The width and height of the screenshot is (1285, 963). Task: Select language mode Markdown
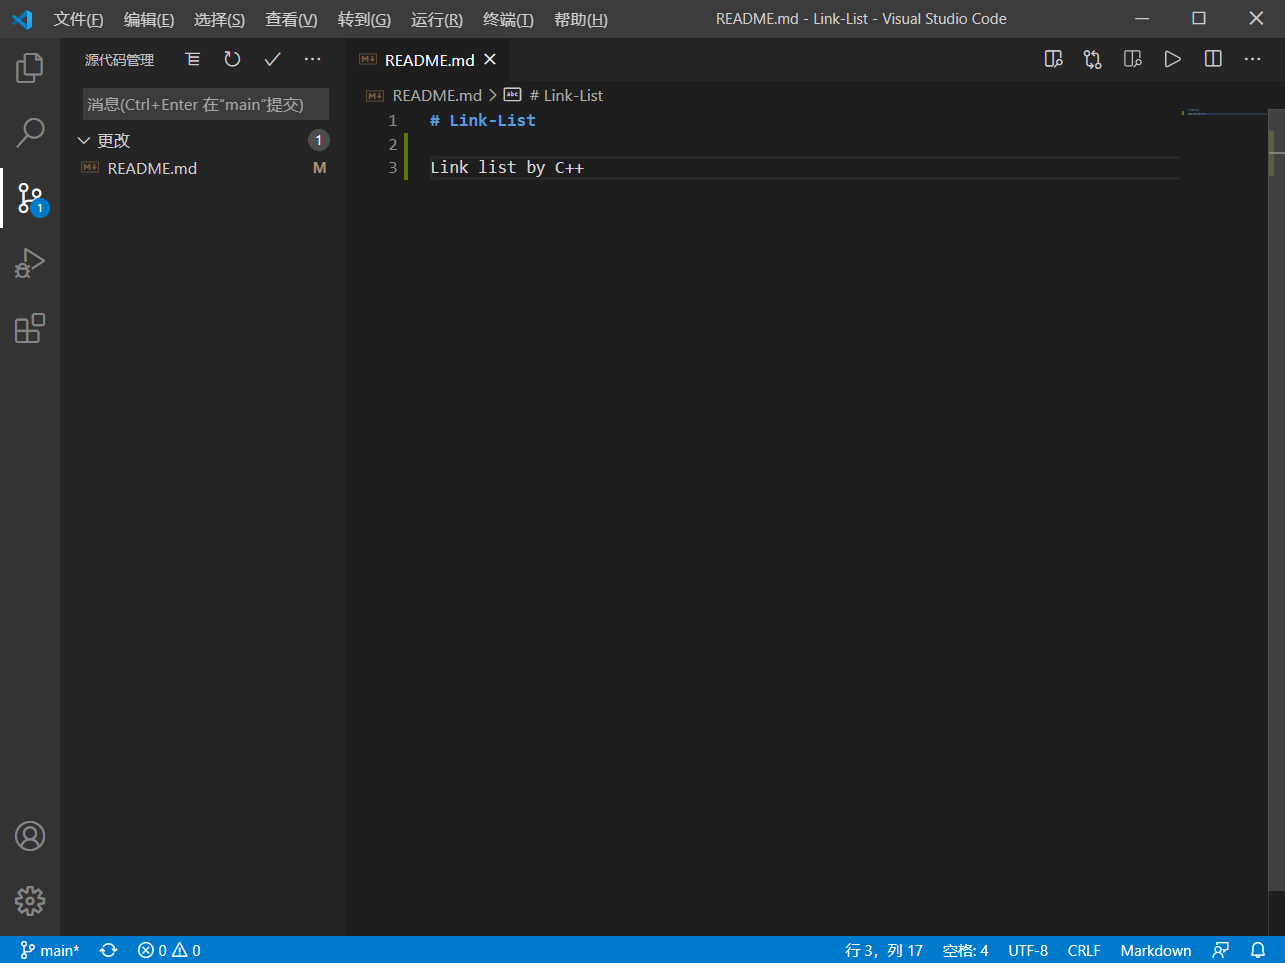point(1156,950)
